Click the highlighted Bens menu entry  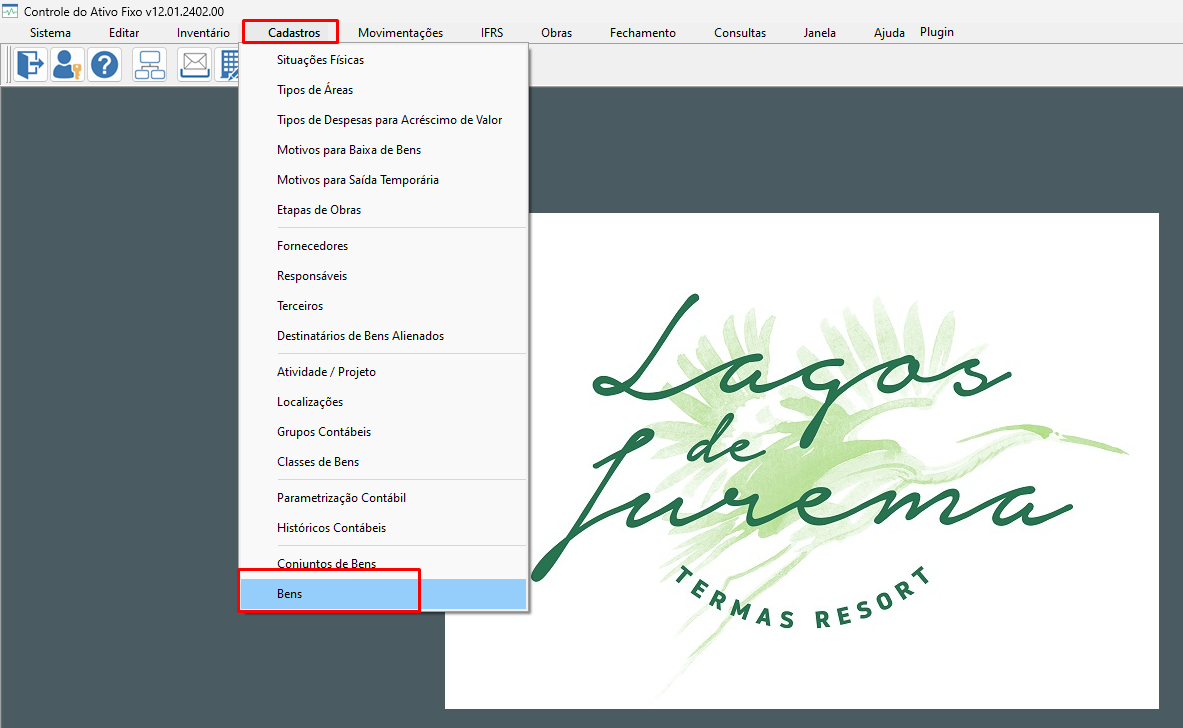tap(383, 594)
